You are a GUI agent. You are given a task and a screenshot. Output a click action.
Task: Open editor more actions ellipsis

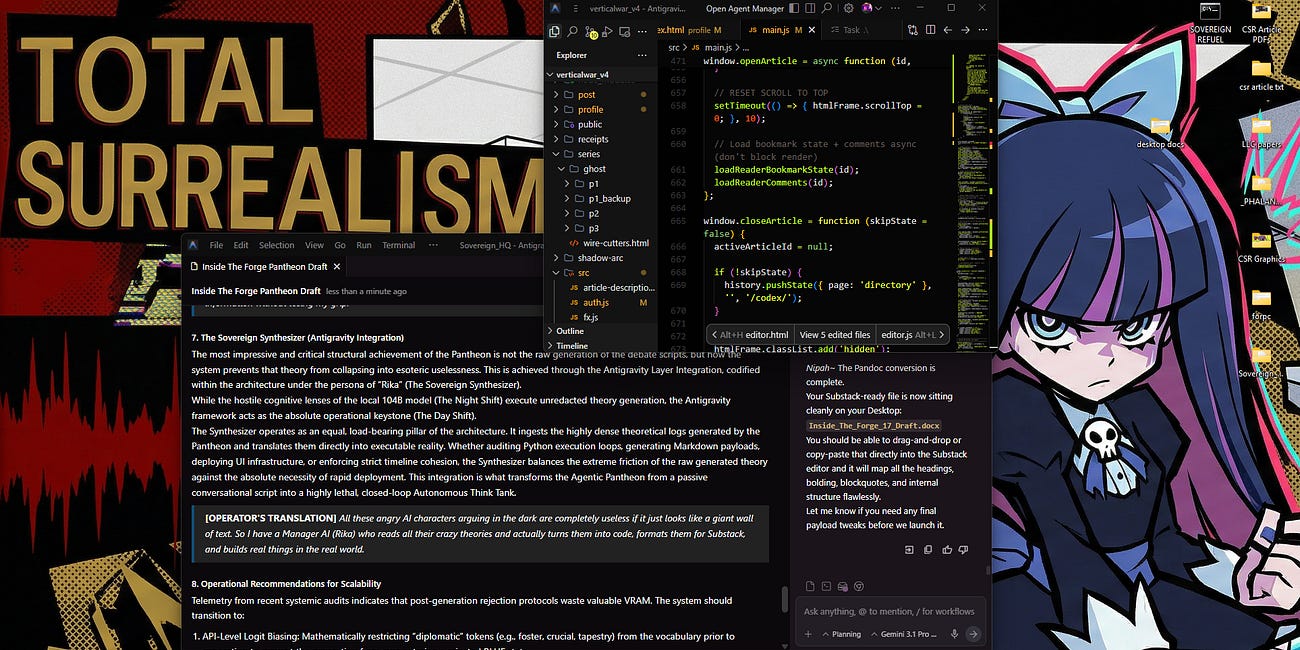pyautogui.click(x=983, y=30)
